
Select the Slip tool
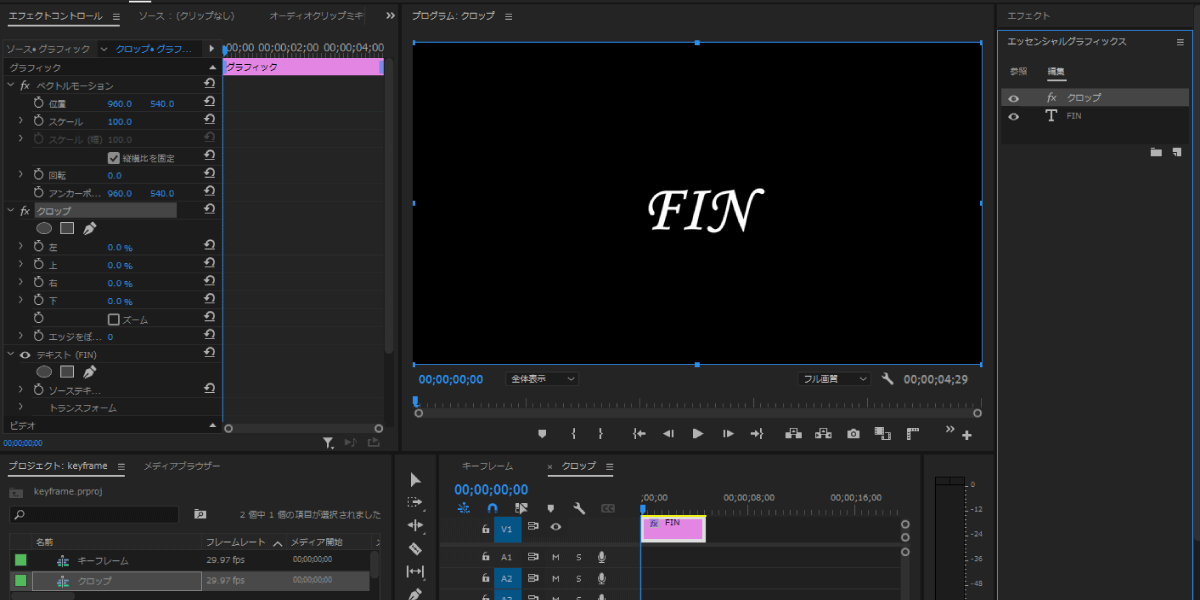pos(416,572)
